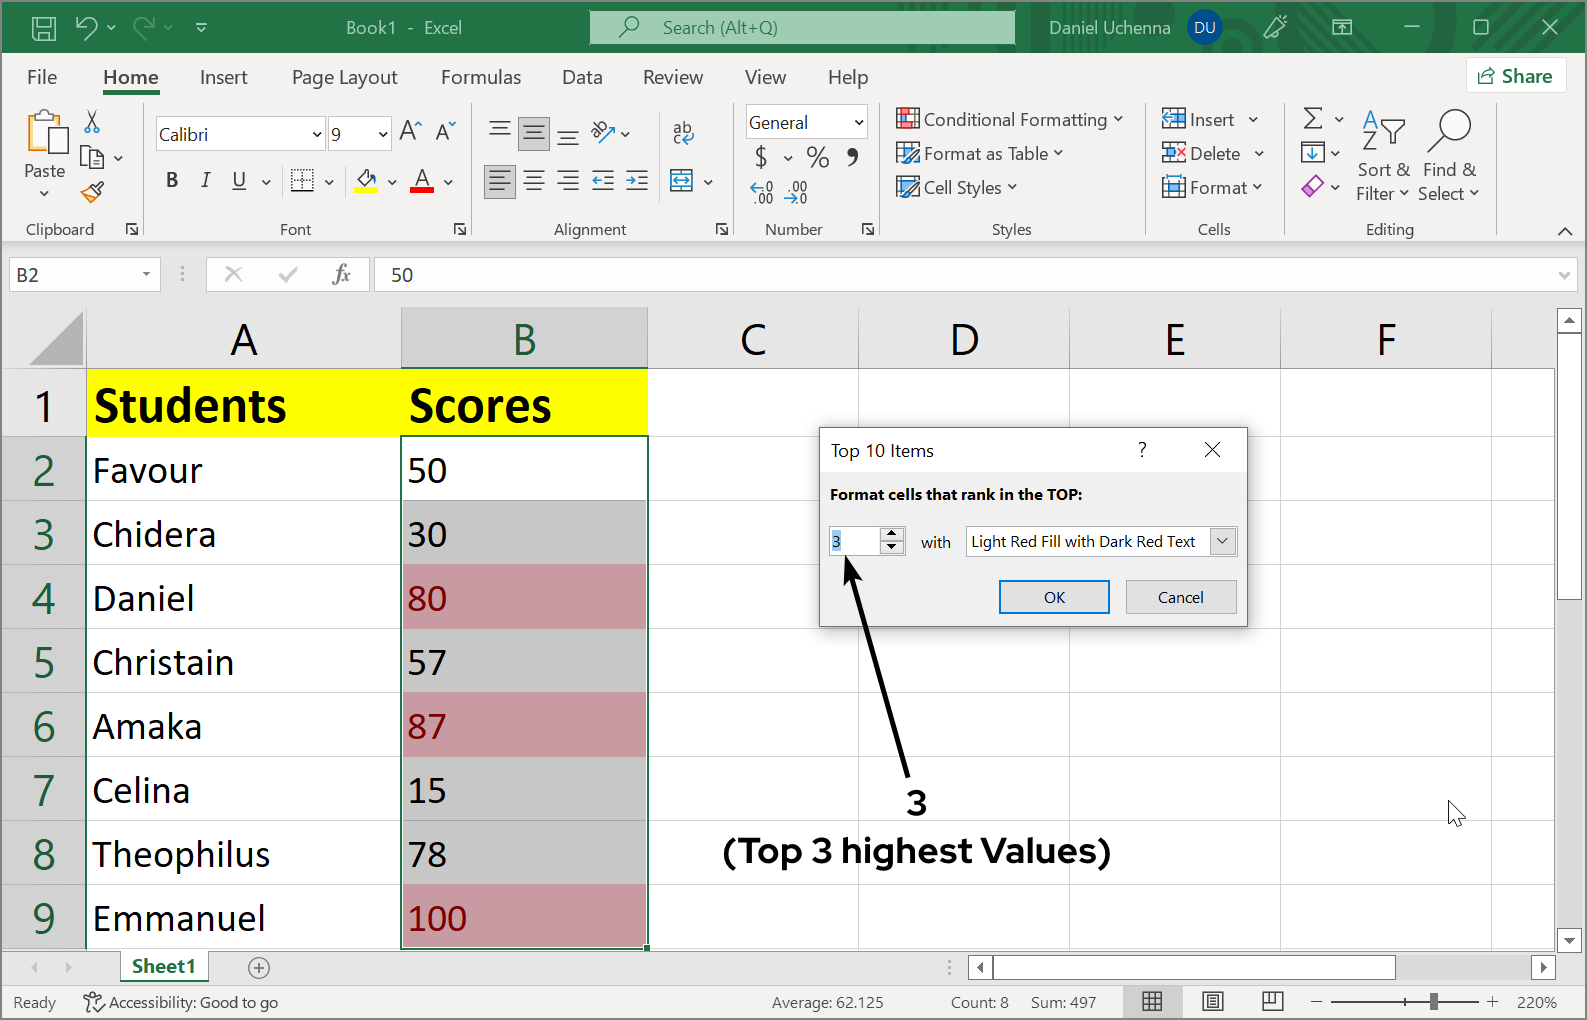This screenshot has height=1020, width=1587.
Task: Open the font name Calibri dropdown
Action: (317, 134)
